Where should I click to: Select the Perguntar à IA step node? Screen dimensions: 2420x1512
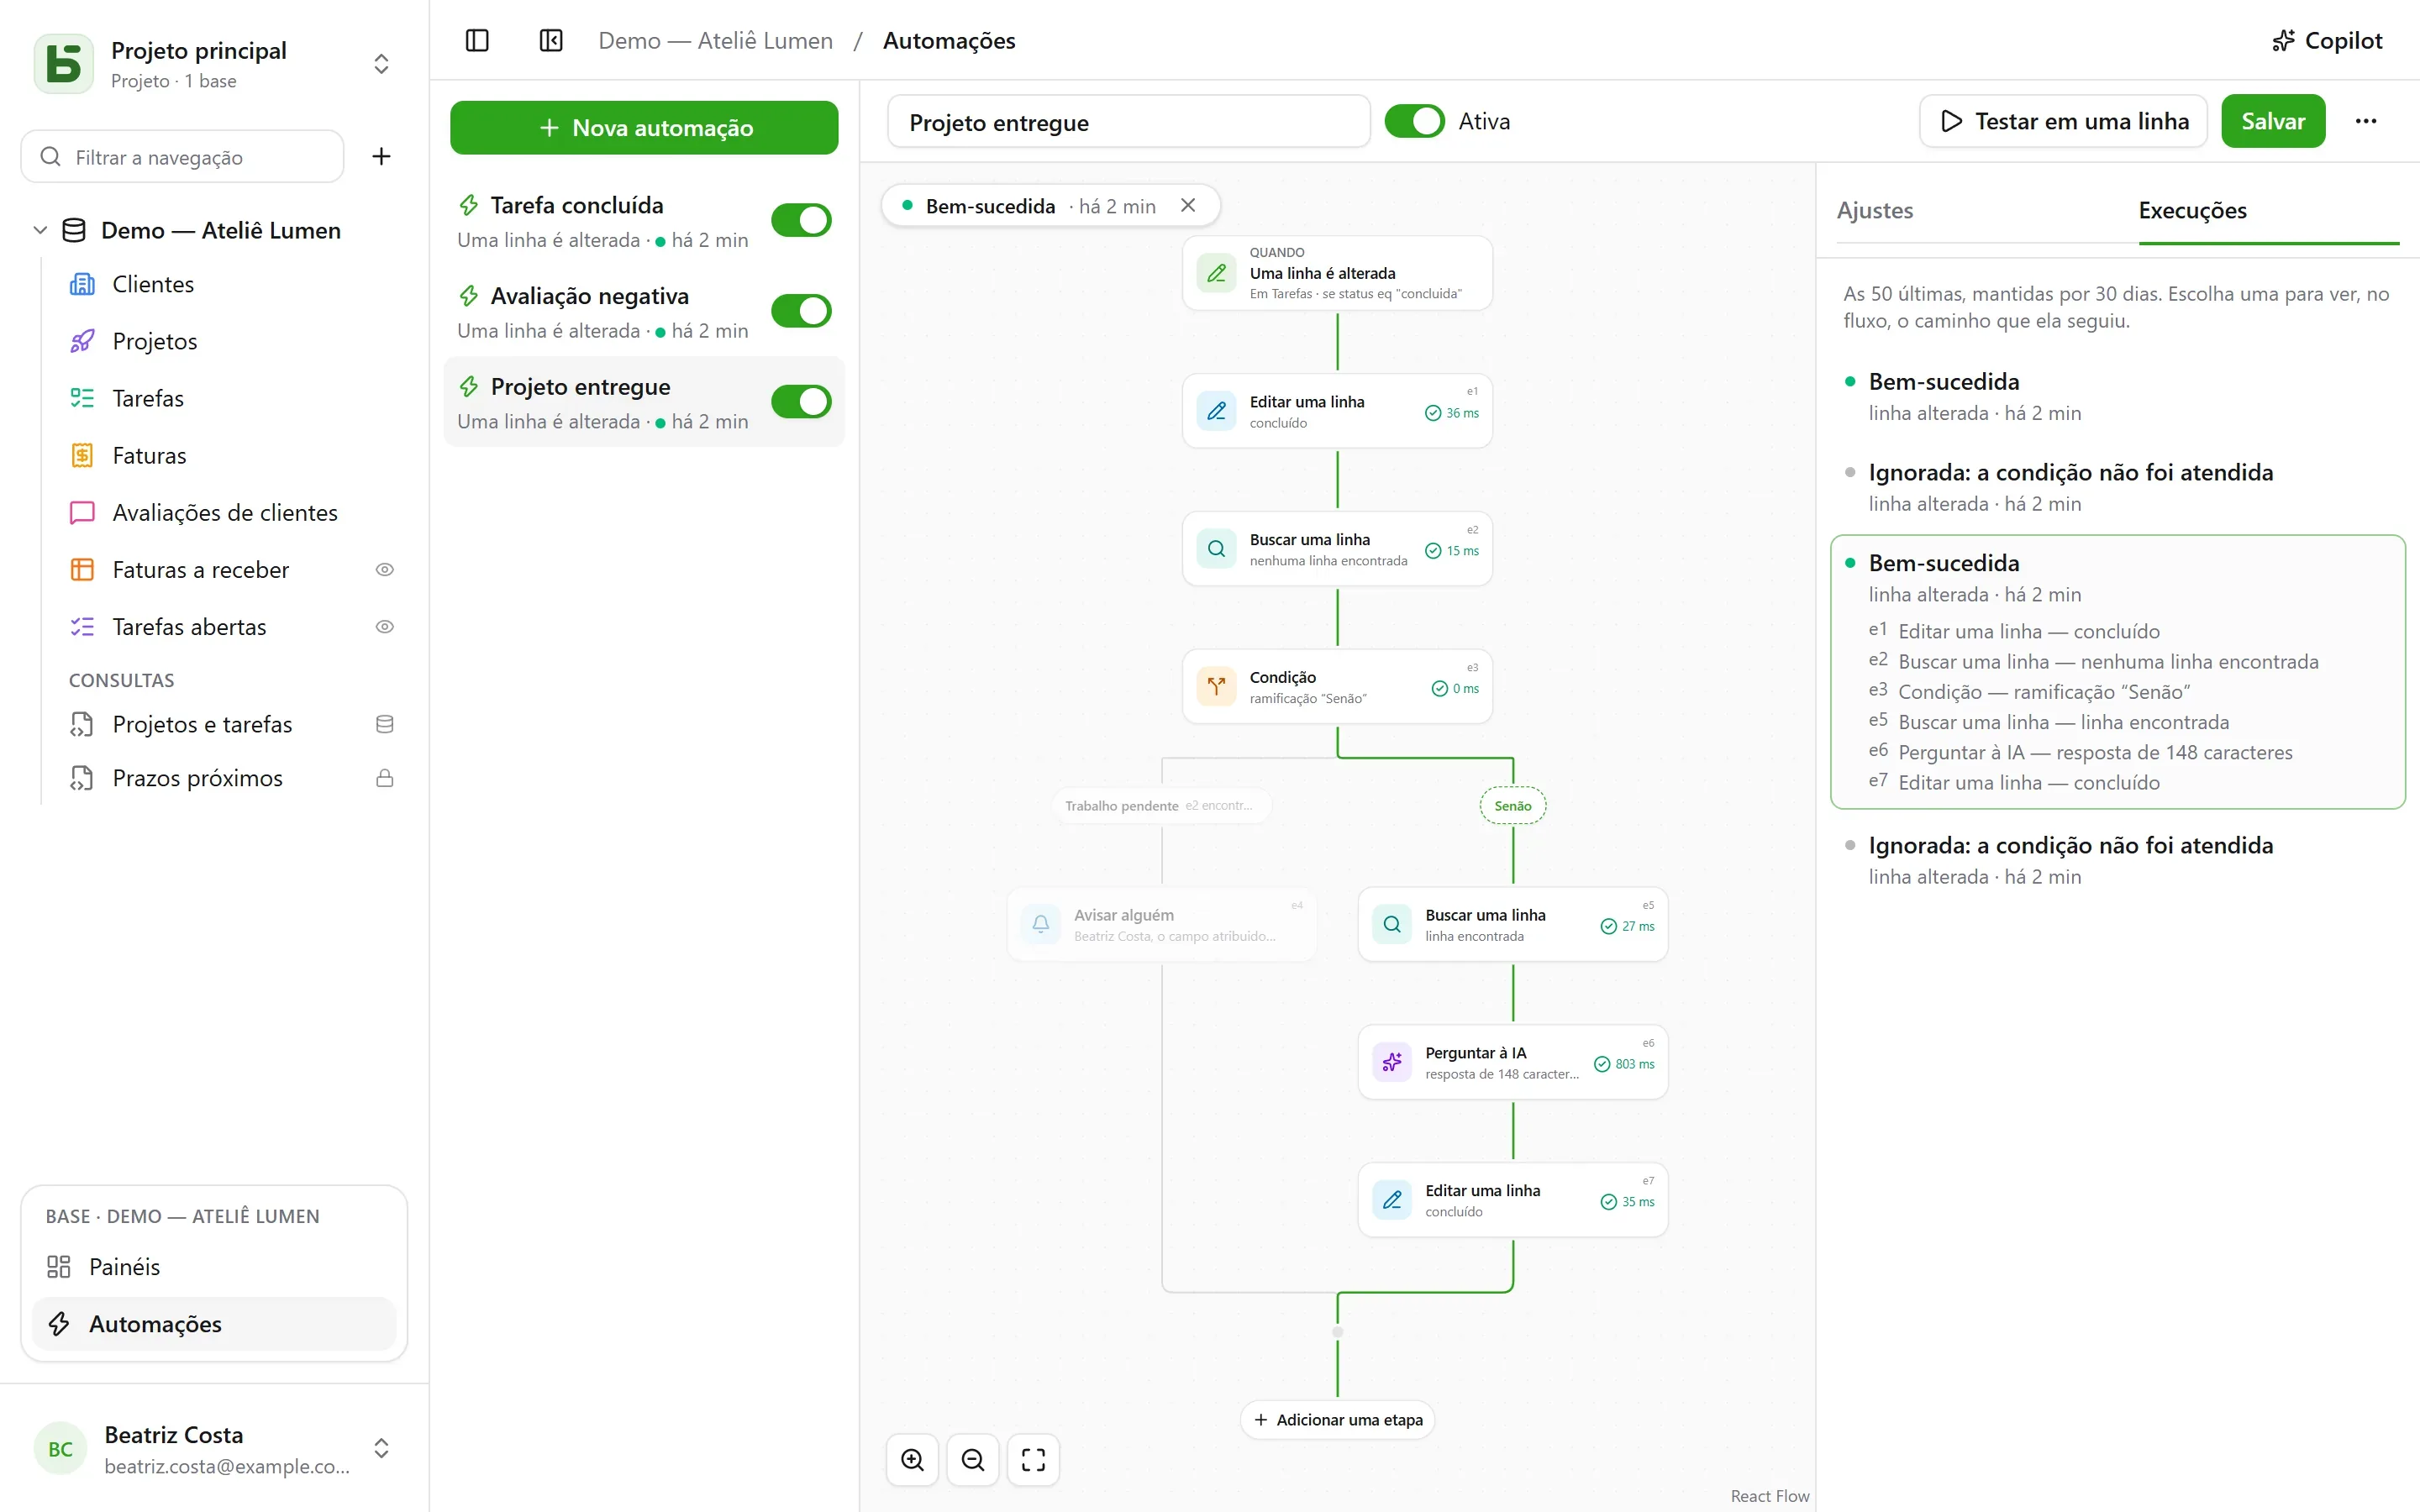coord(1512,1062)
